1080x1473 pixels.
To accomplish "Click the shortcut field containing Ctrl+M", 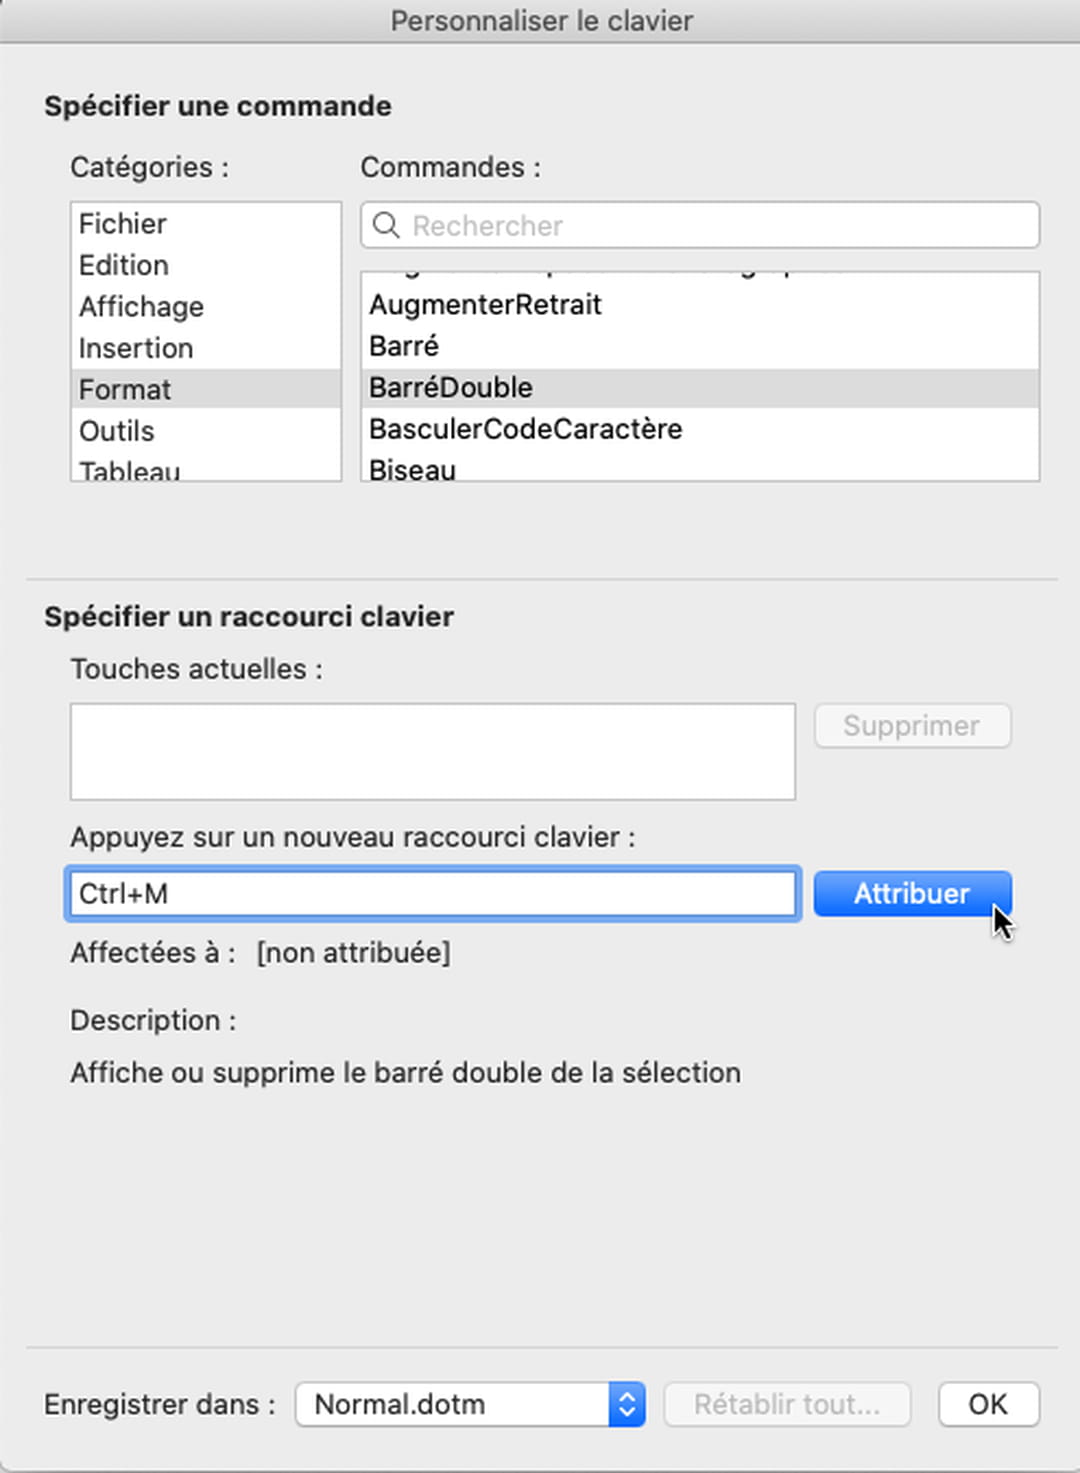I will 432,893.
